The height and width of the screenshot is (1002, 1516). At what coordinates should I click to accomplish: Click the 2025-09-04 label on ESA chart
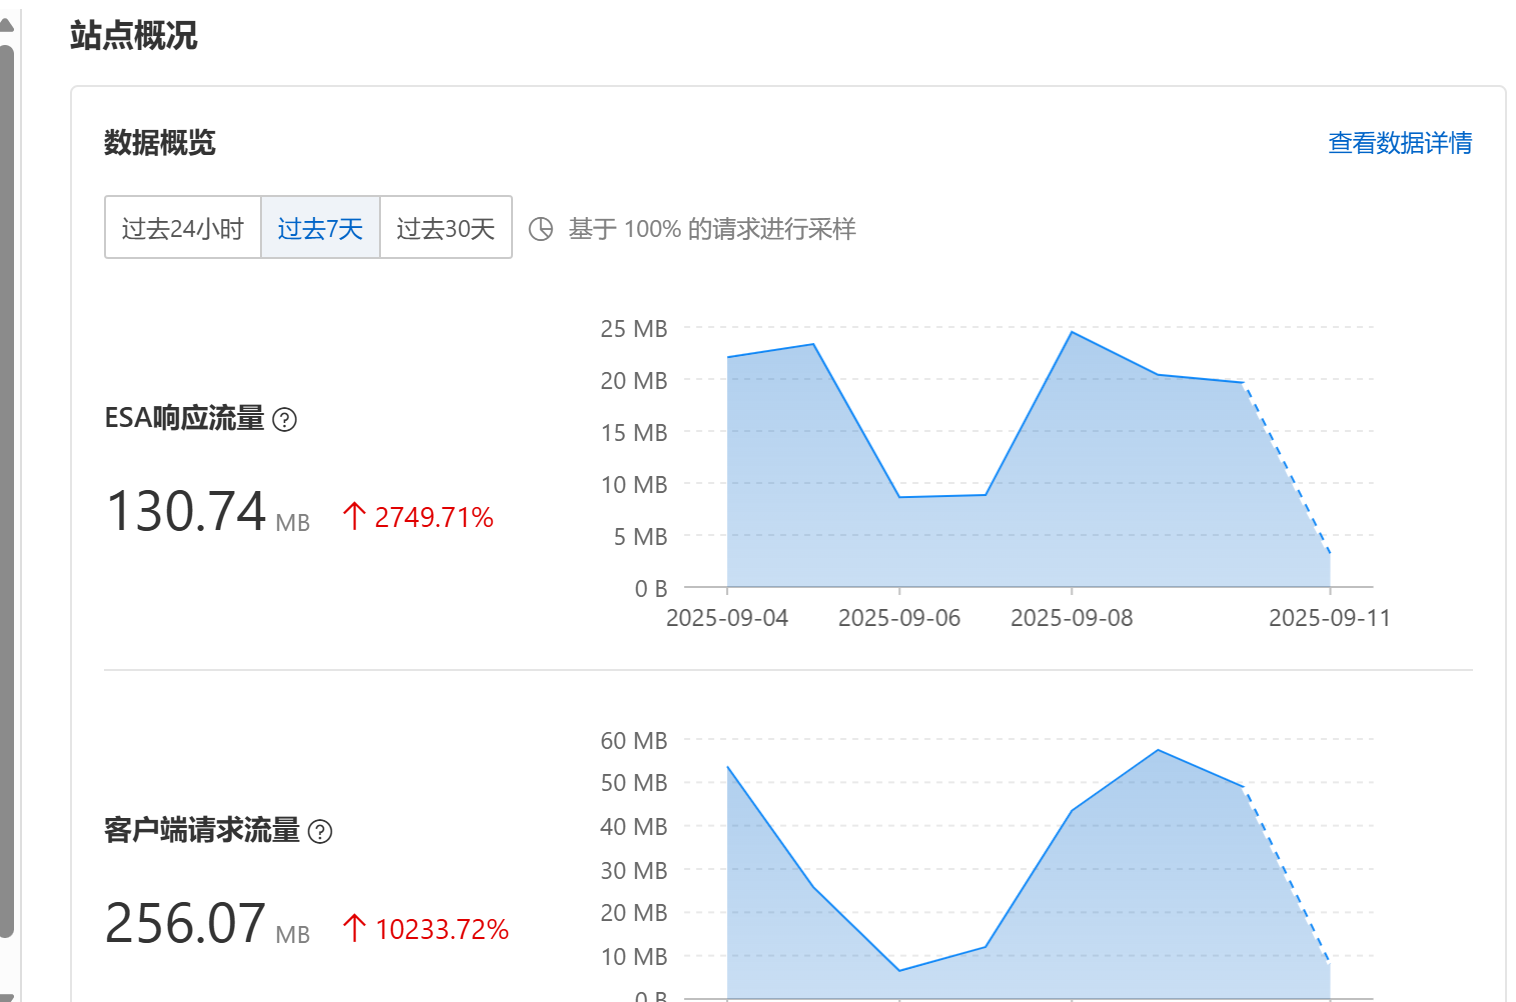click(727, 618)
